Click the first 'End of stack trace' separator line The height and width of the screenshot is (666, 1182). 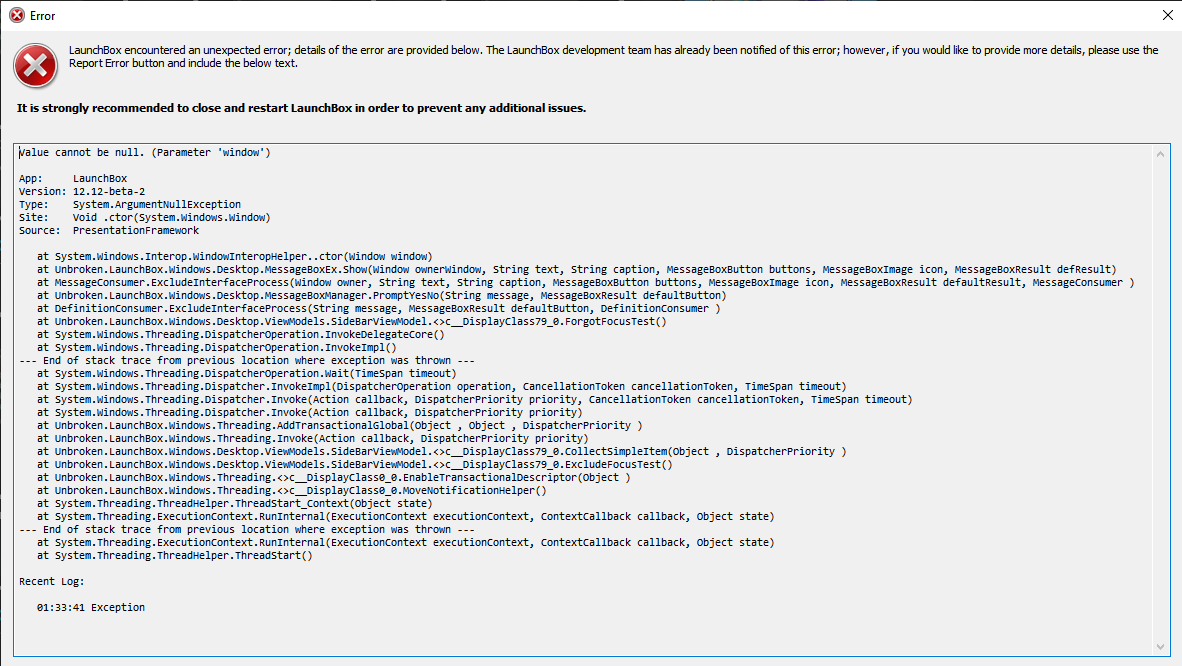tap(247, 361)
